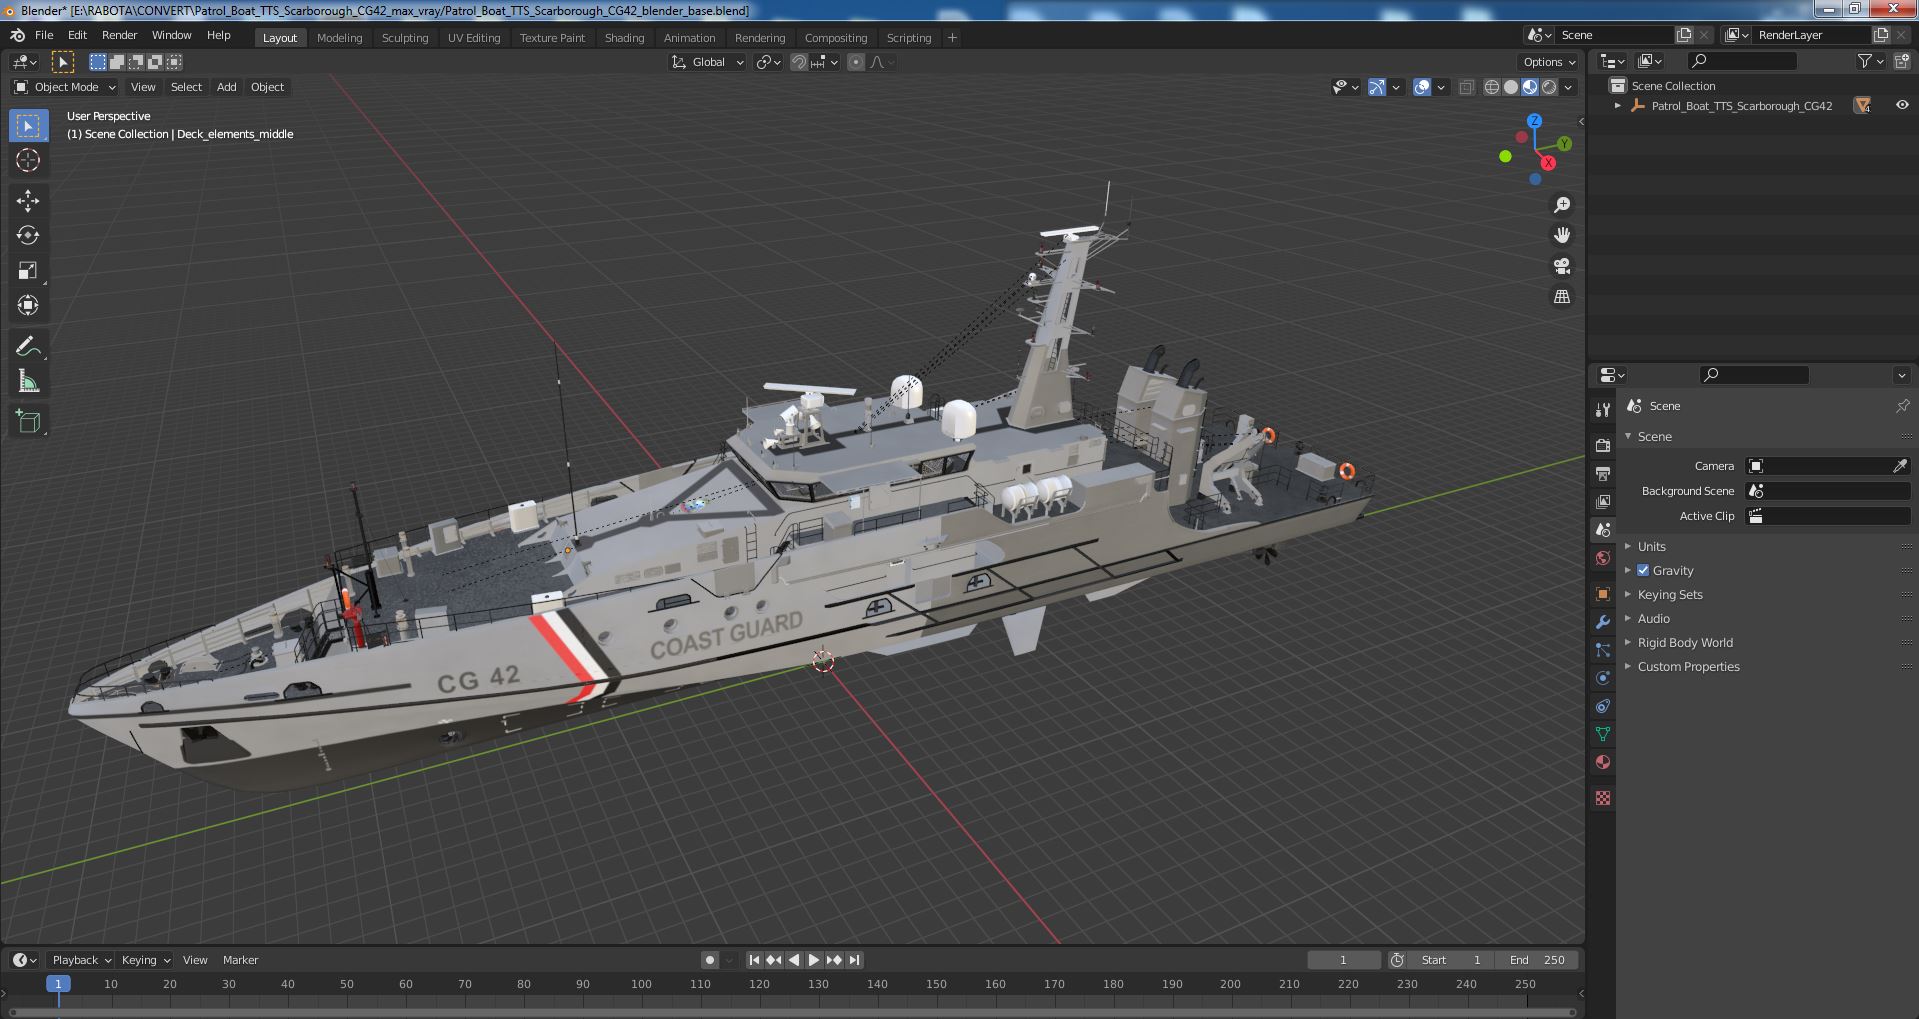
Task: Open the Render properties tab
Action: [1603, 445]
